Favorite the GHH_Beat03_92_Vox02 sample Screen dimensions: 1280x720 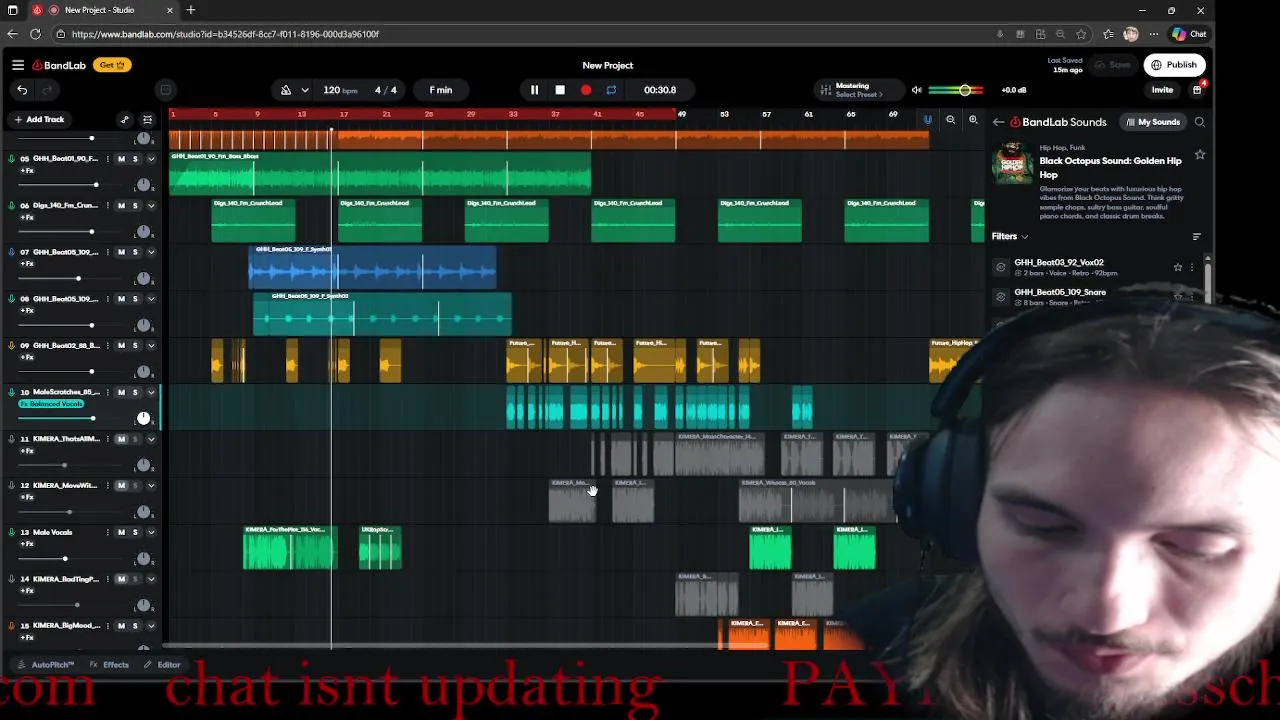coord(1177,267)
